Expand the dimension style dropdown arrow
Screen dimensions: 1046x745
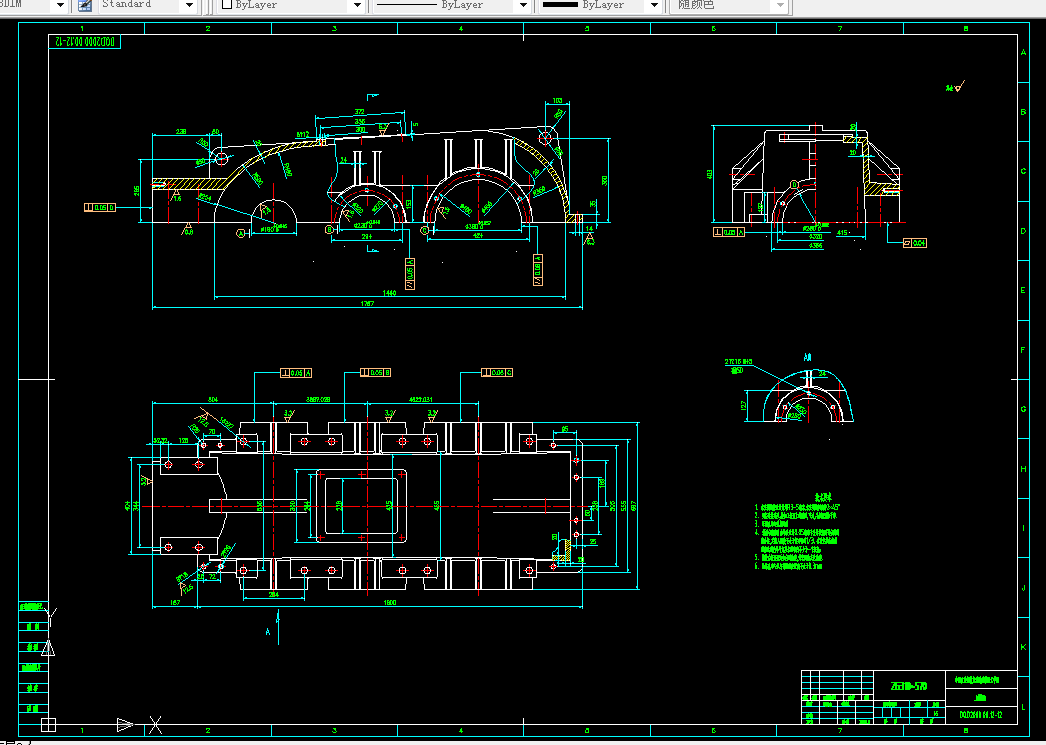click(60, 5)
